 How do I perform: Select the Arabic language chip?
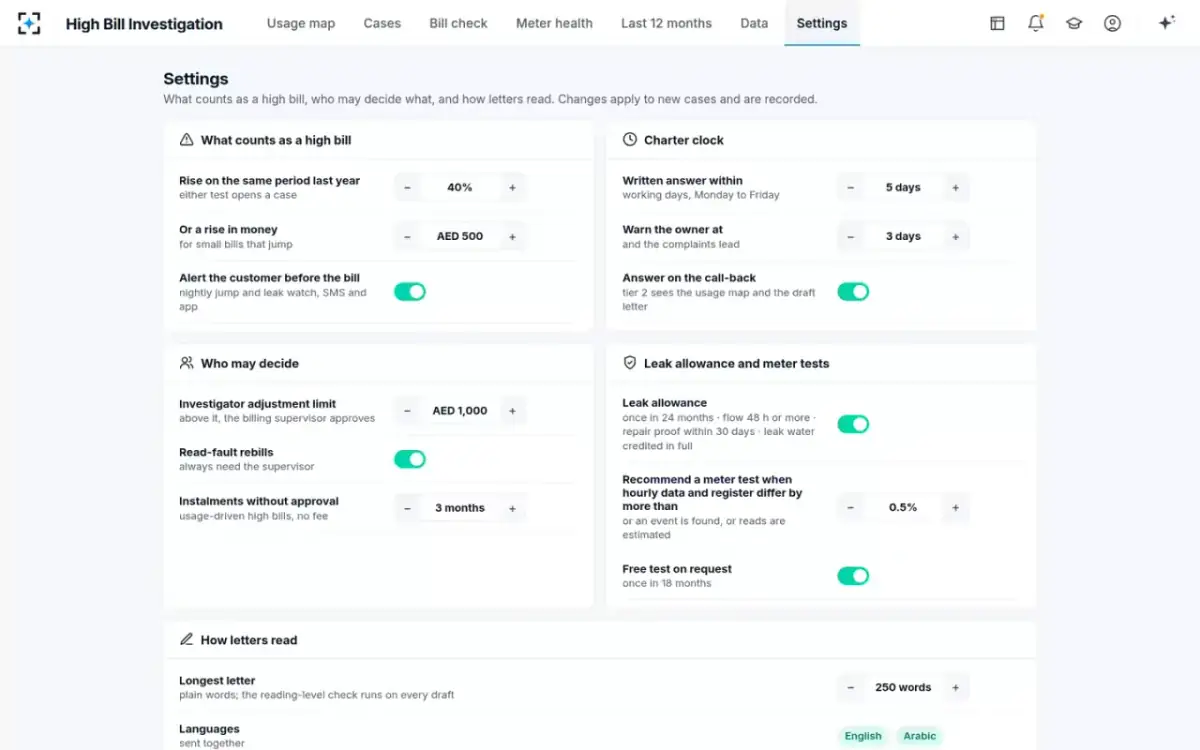click(x=920, y=736)
